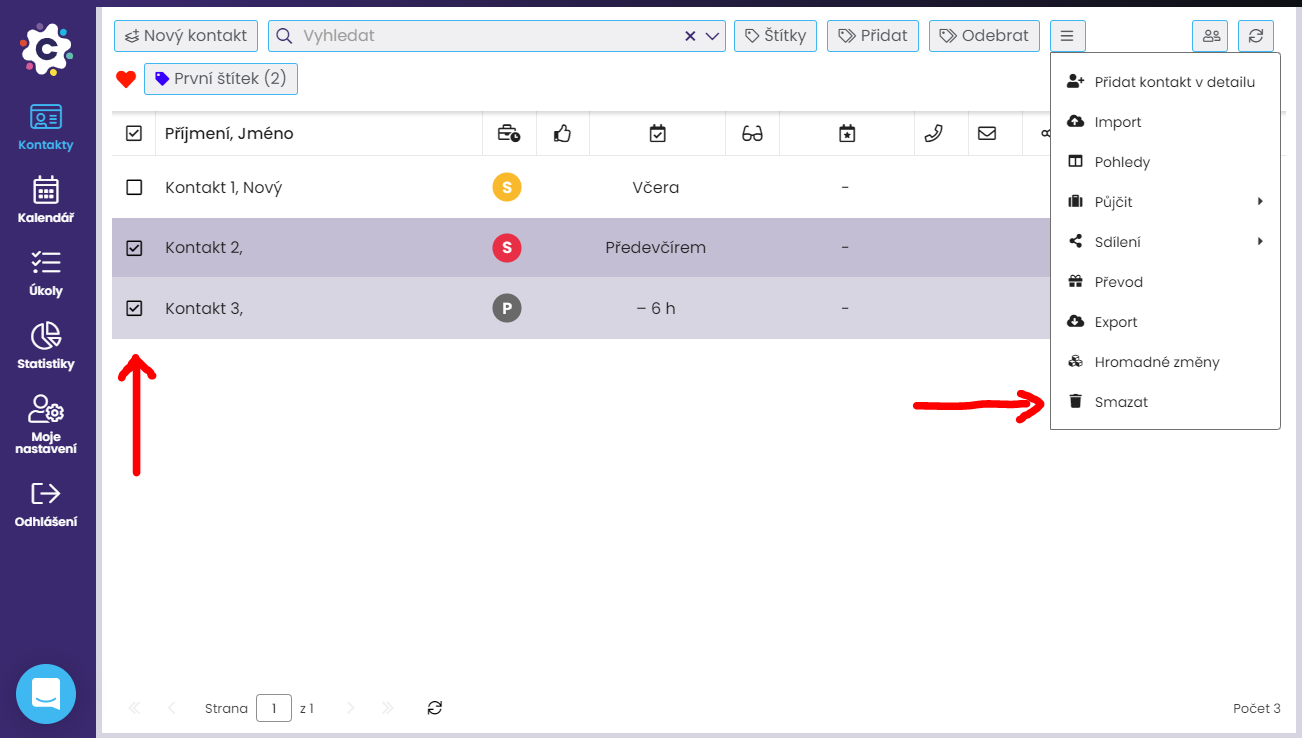Uncheck the Kontakt 2 checkbox
Image resolution: width=1302 pixels, height=738 pixels.
pos(134,248)
